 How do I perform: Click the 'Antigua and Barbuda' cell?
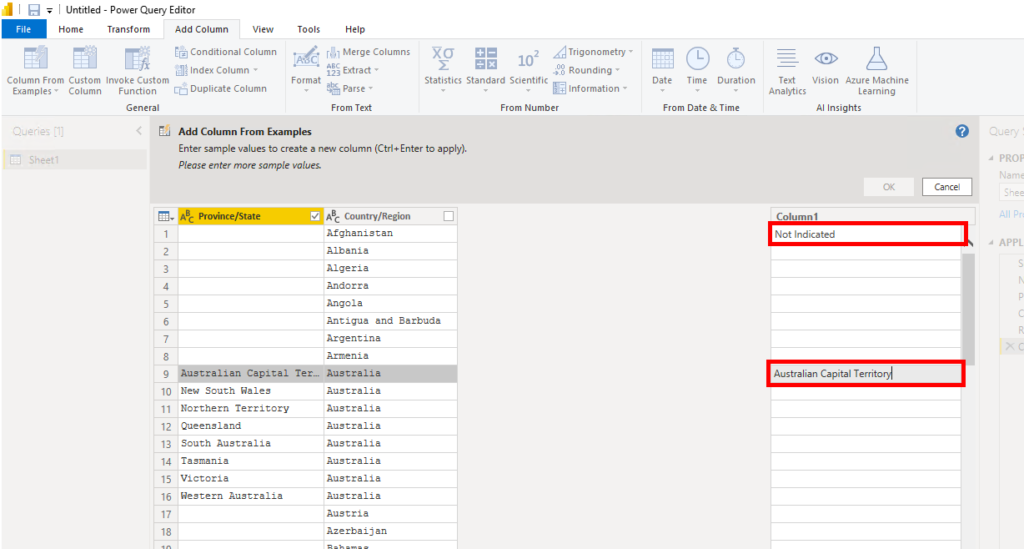point(390,321)
